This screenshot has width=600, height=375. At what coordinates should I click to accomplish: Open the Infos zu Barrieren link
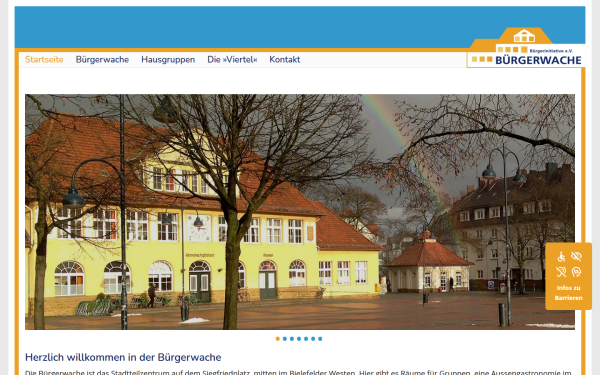tap(569, 293)
